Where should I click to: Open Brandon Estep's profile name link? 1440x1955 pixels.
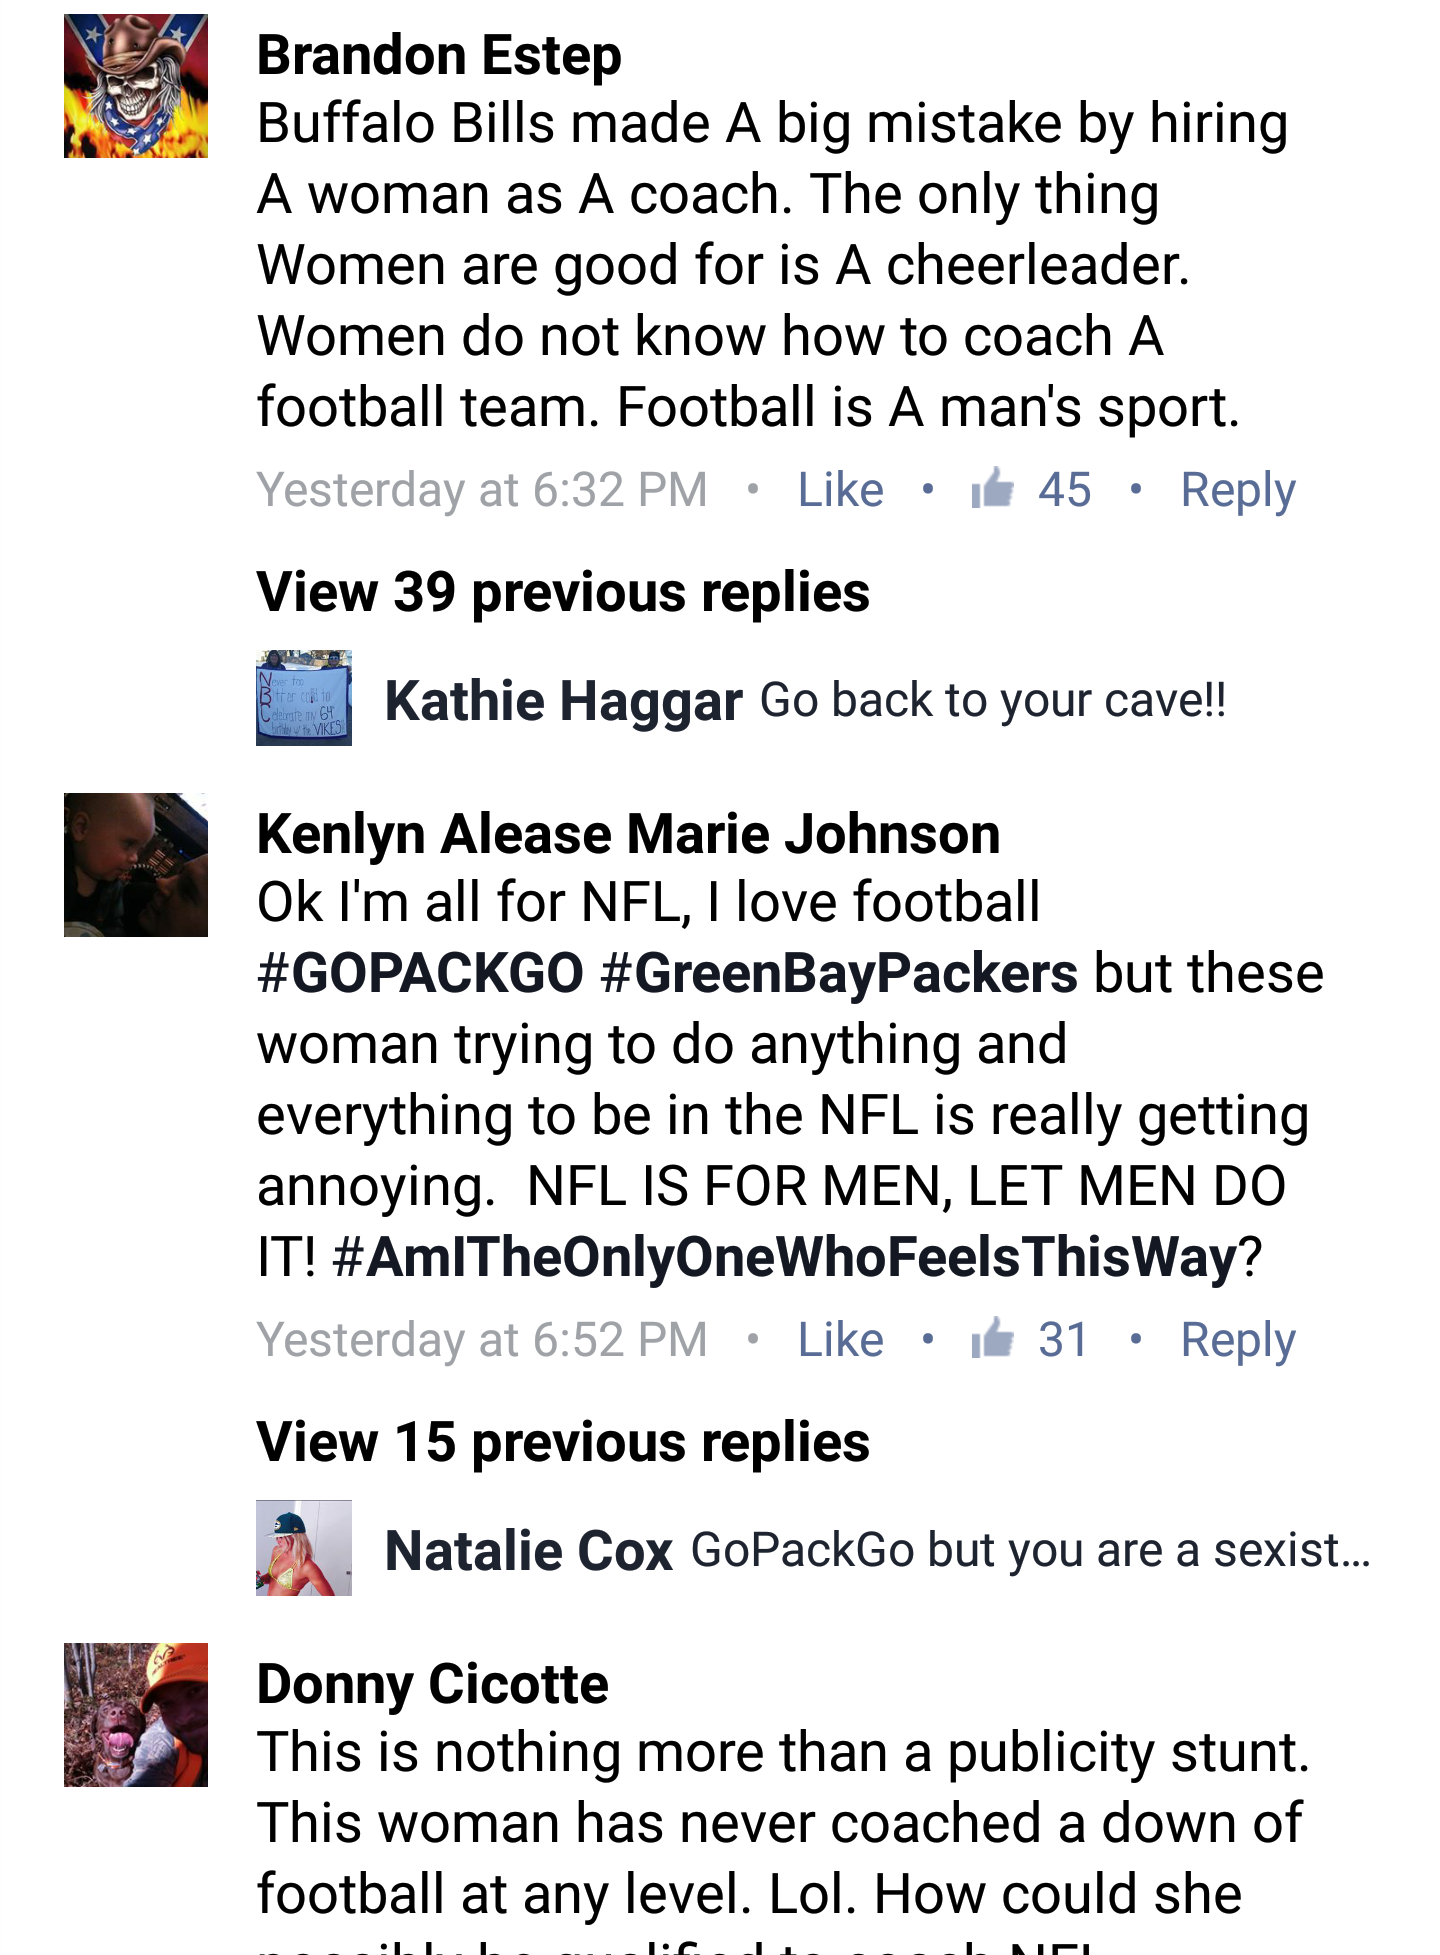pos(439,55)
